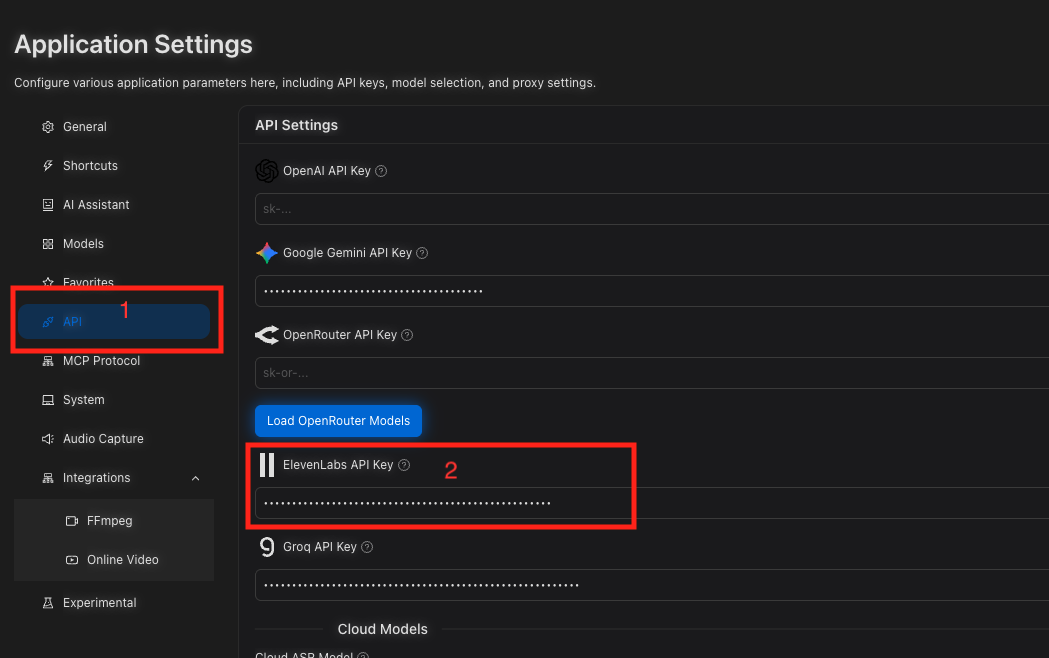This screenshot has width=1049, height=658.
Task: Click the API Settings heading
Action: pyautogui.click(x=296, y=125)
